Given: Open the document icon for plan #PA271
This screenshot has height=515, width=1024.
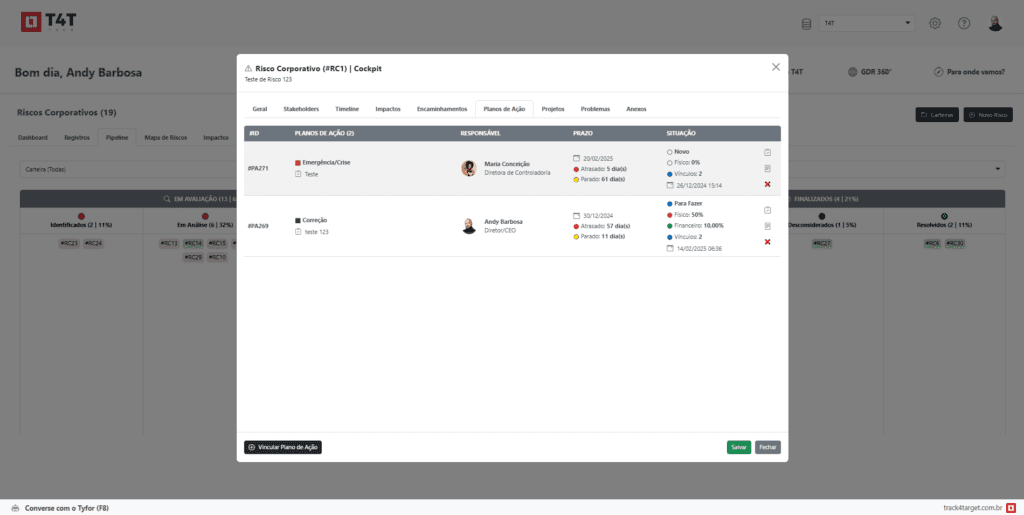Looking at the screenshot, I should pos(767,168).
